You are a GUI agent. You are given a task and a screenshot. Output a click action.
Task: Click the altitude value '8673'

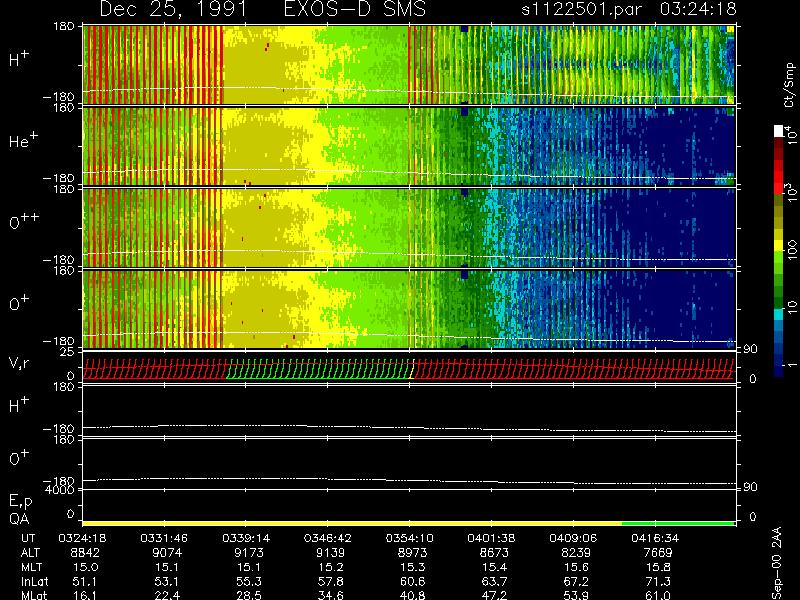point(494,553)
